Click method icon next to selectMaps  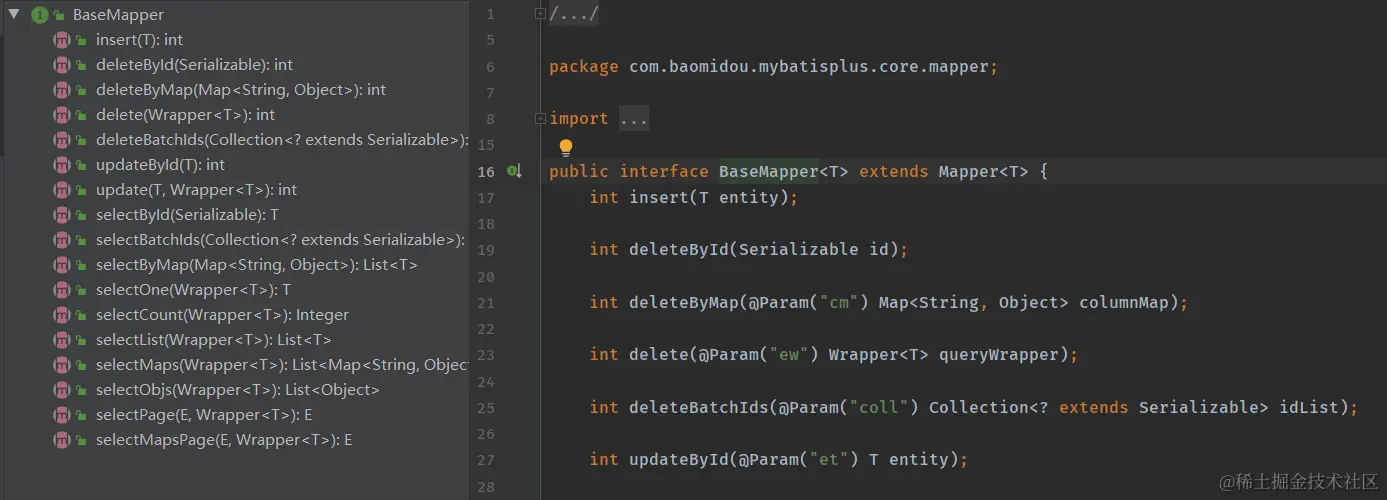62,365
